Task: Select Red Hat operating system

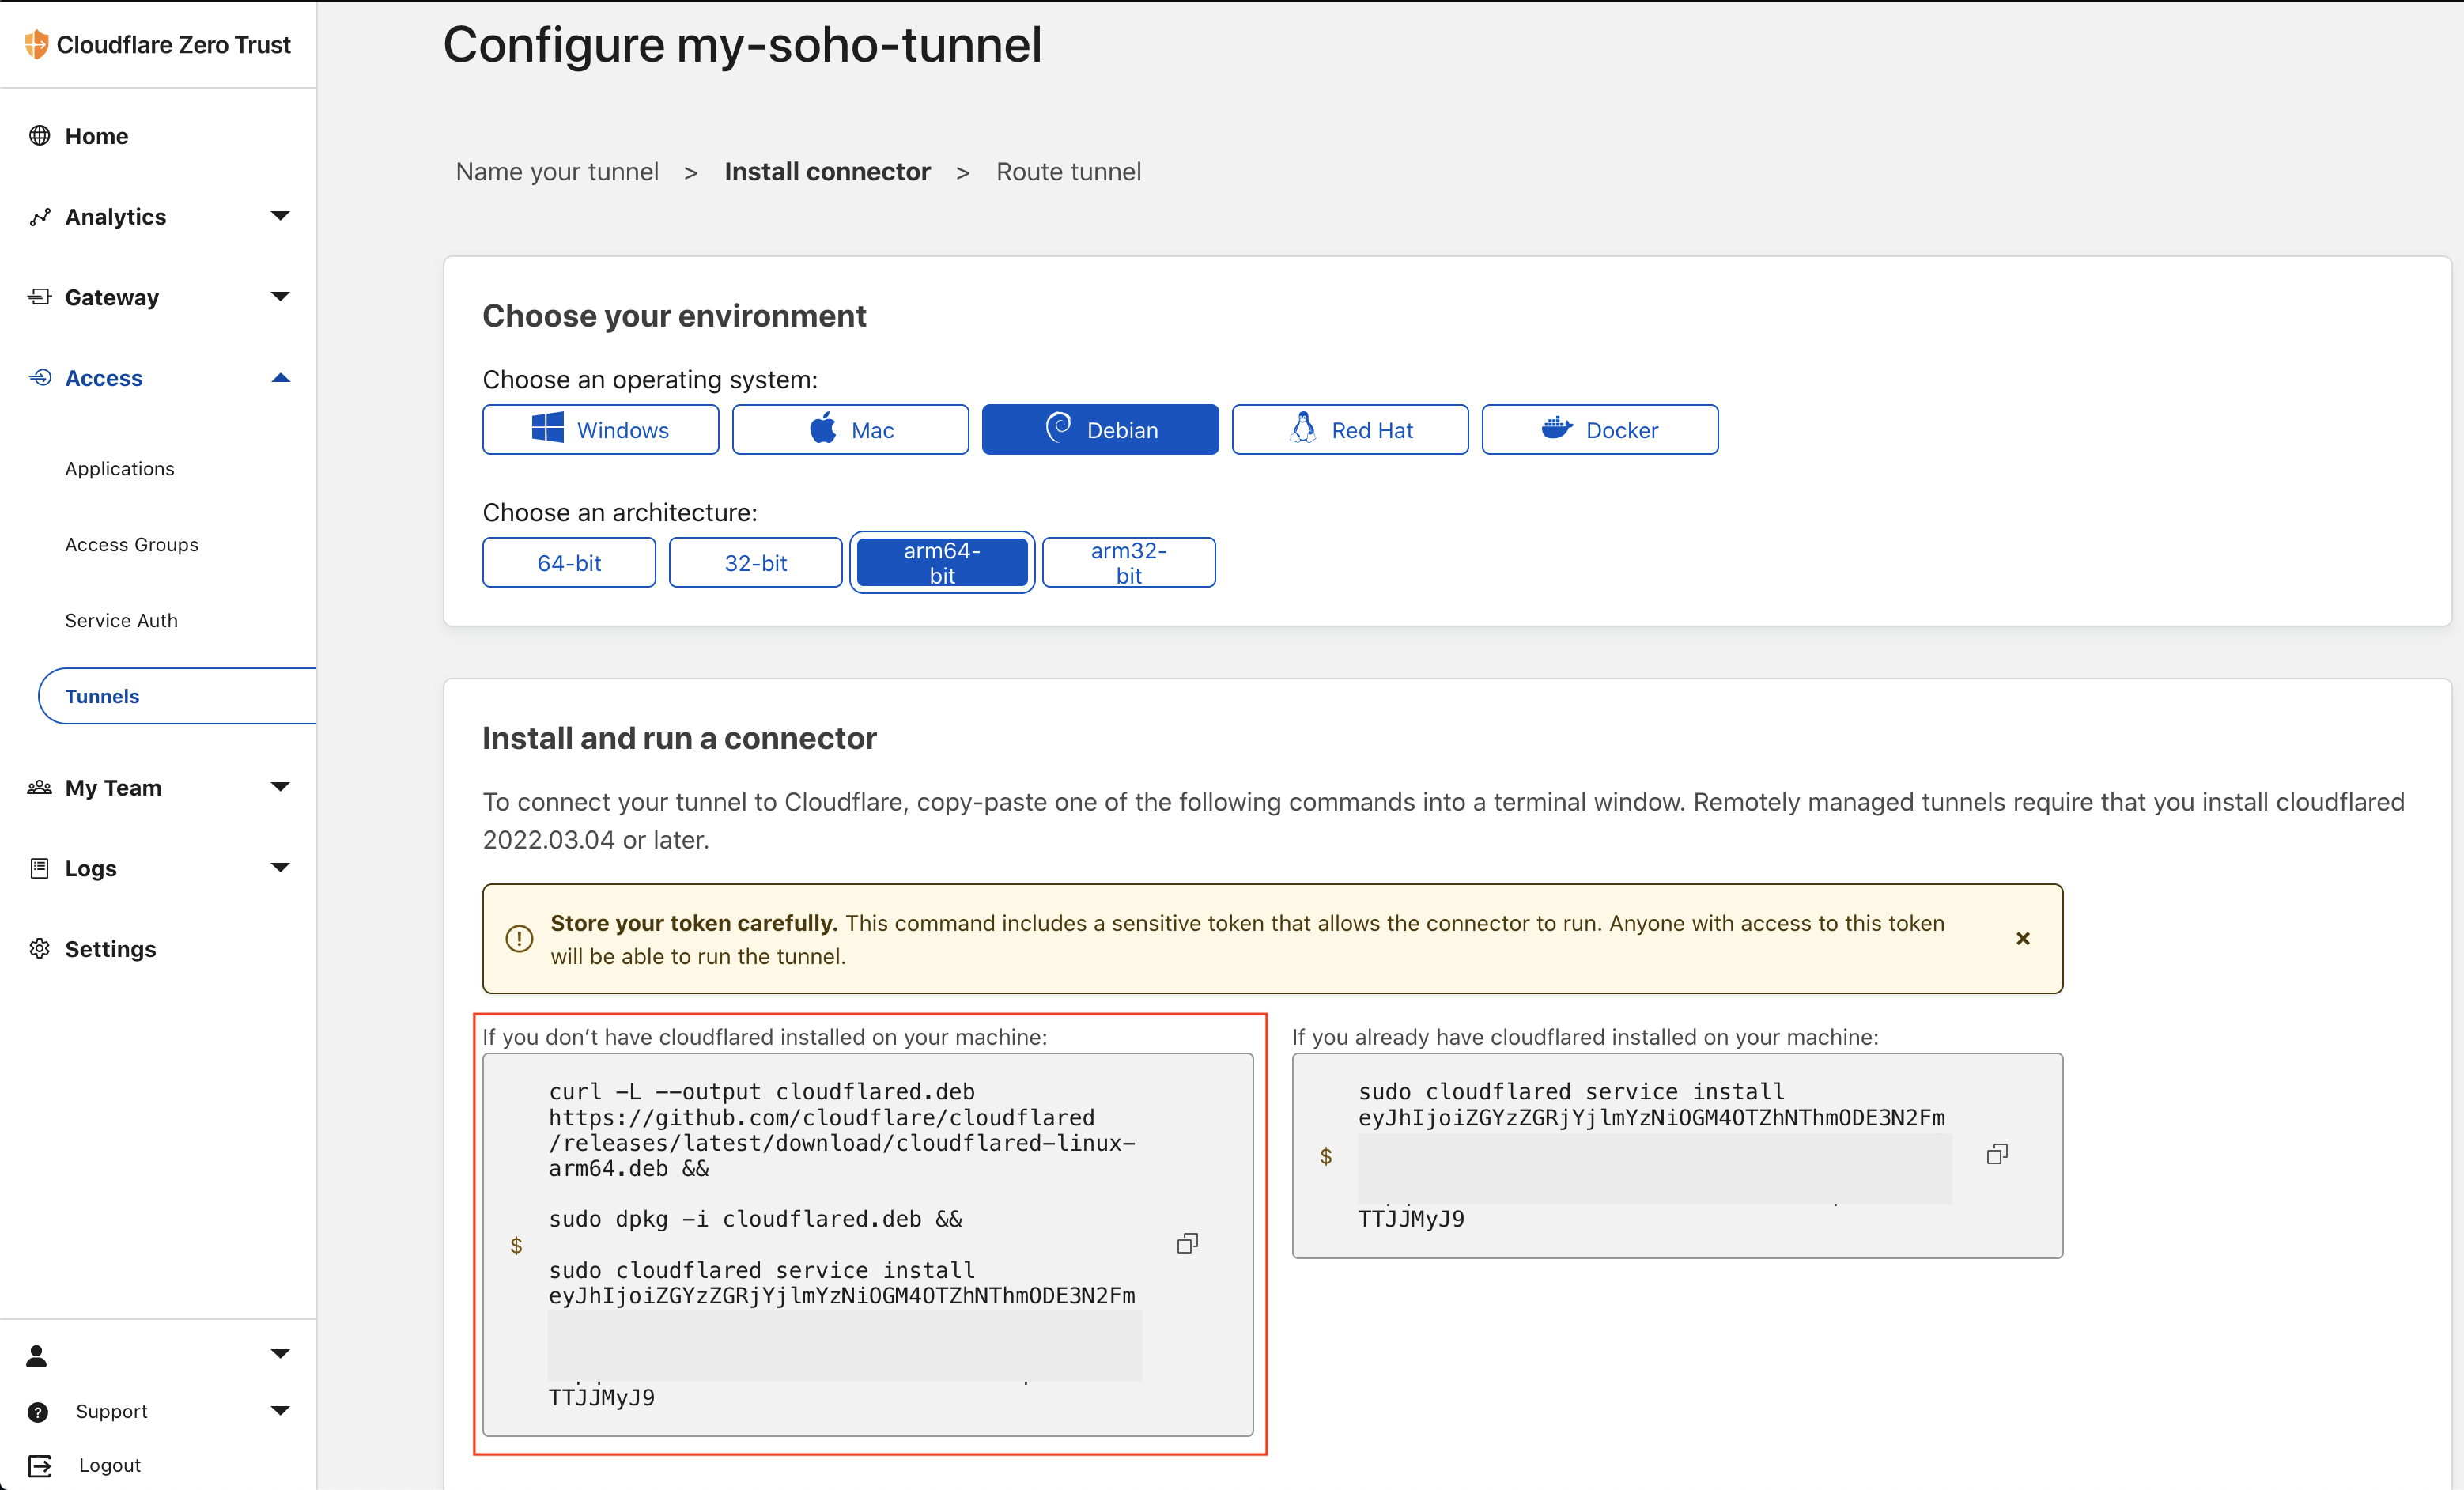Action: [x=1350, y=429]
